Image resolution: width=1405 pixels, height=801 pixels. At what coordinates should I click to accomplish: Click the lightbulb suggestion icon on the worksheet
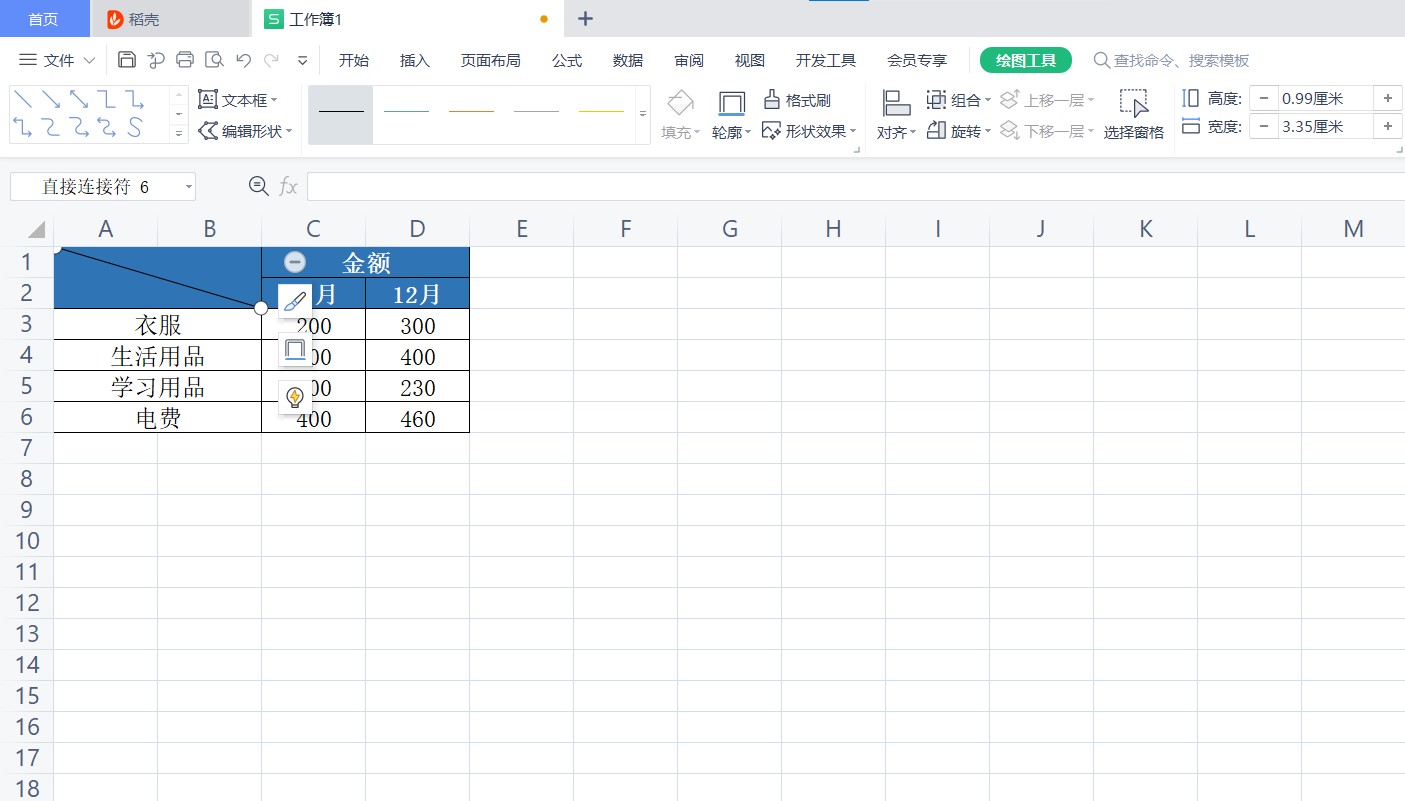coord(294,396)
